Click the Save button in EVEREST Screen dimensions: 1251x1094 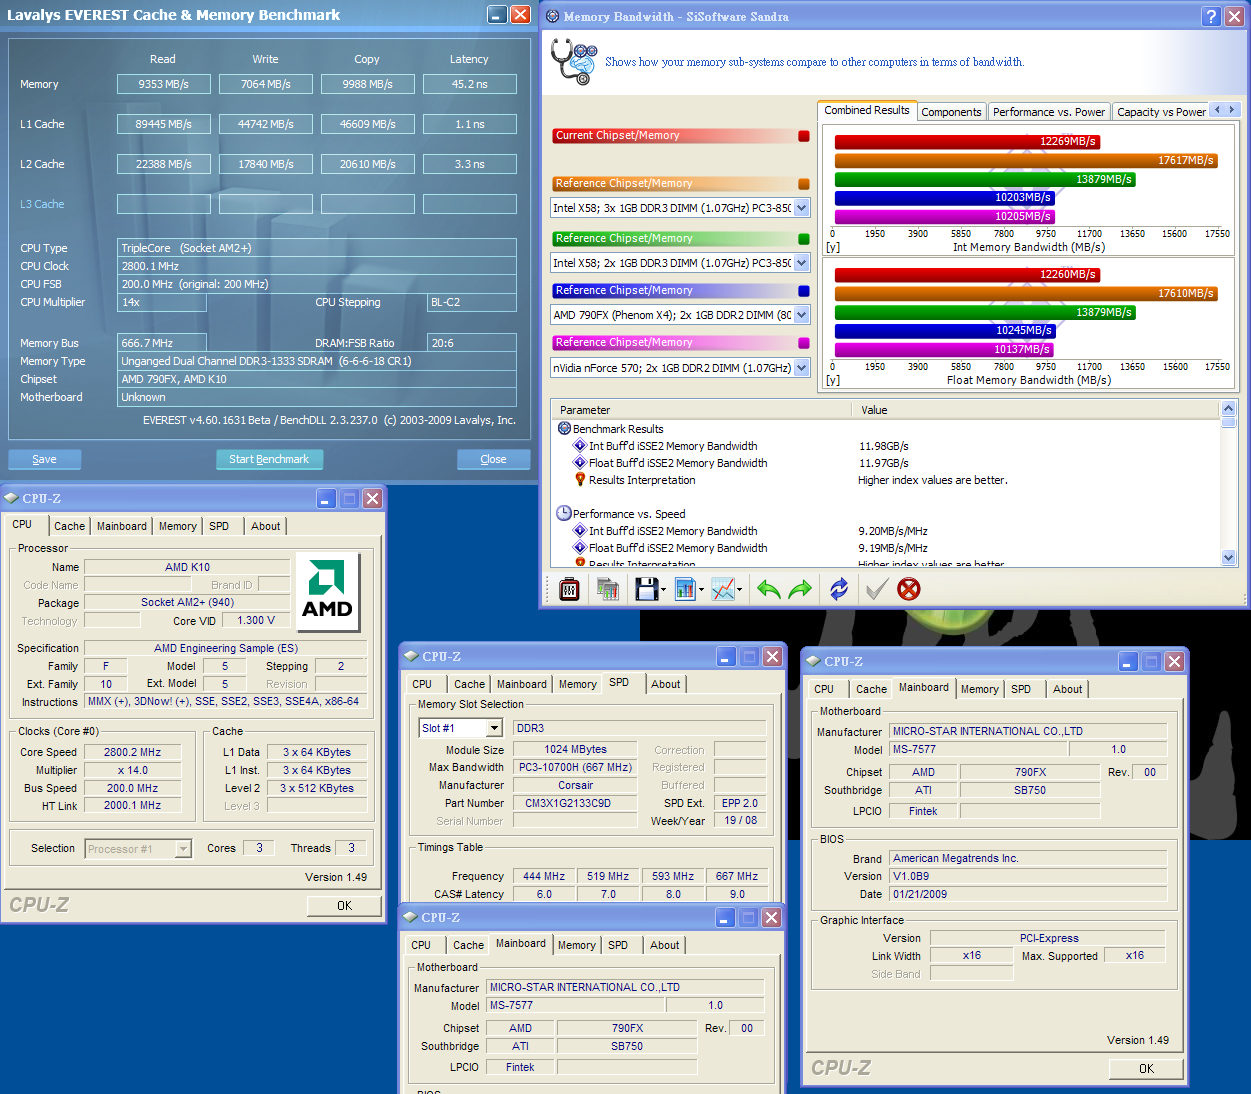point(44,459)
